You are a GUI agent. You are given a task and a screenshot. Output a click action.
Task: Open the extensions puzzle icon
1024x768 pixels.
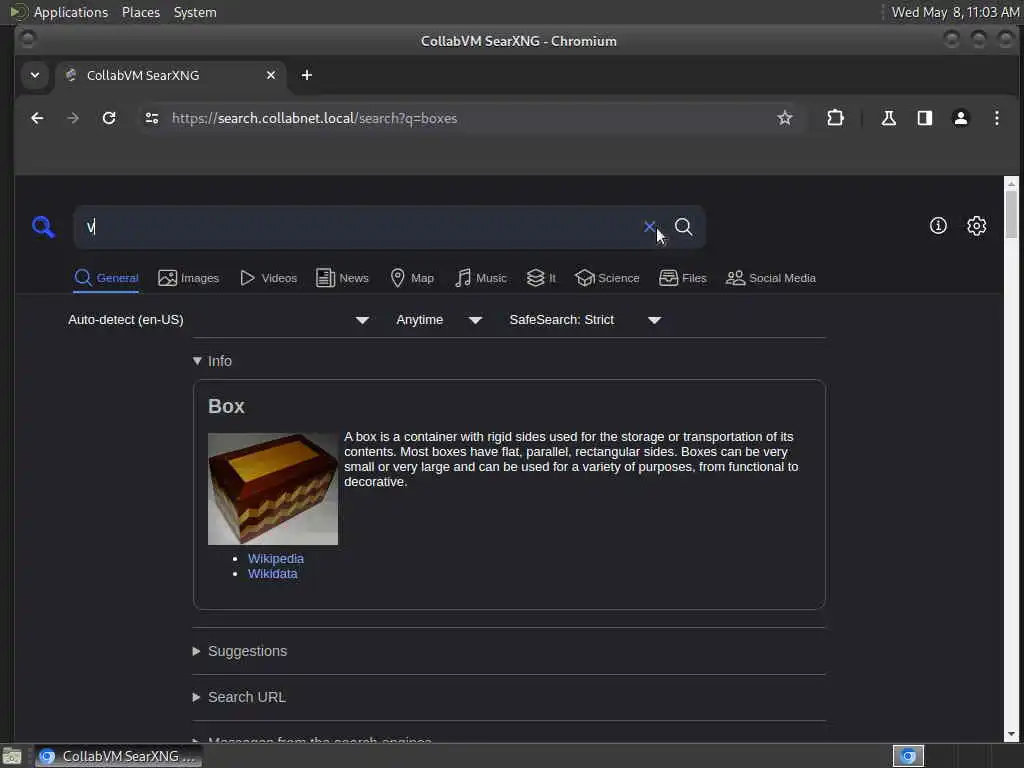tap(835, 118)
